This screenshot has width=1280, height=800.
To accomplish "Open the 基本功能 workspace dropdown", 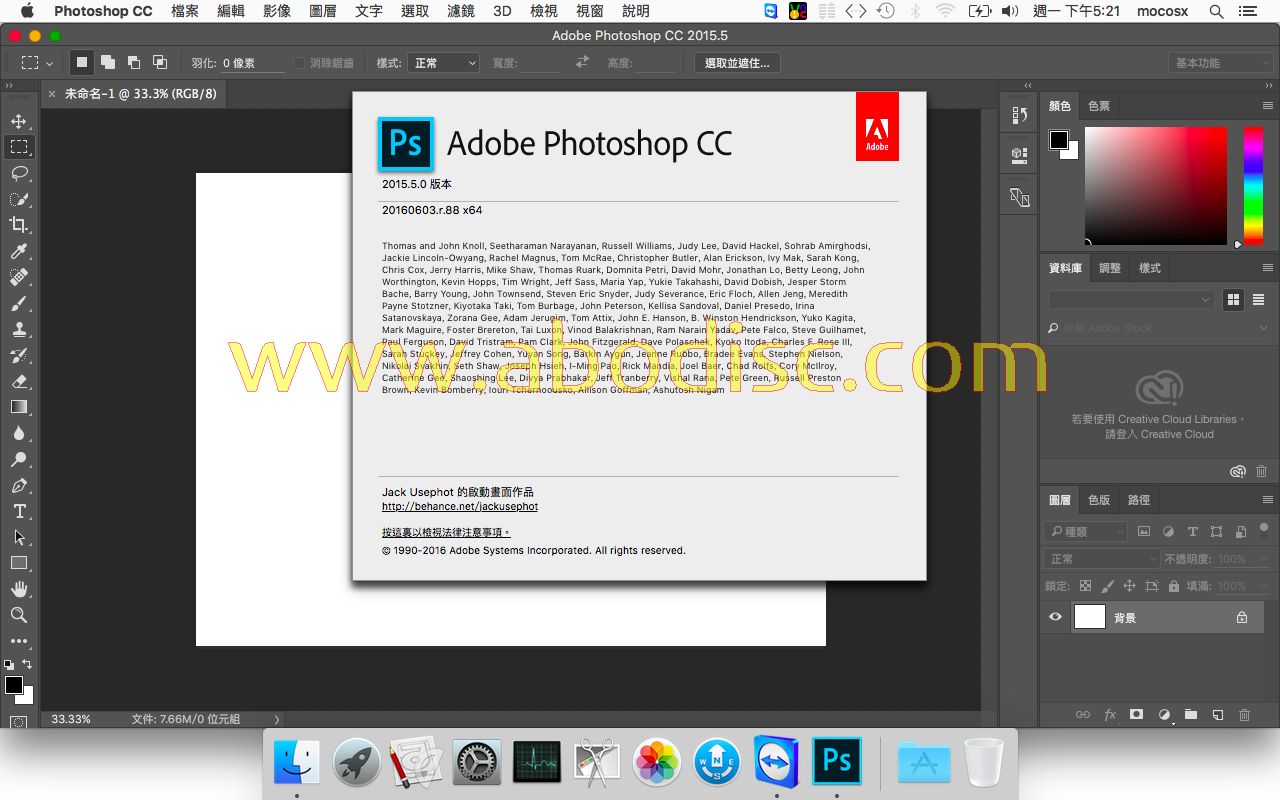I will (1221, 63).
